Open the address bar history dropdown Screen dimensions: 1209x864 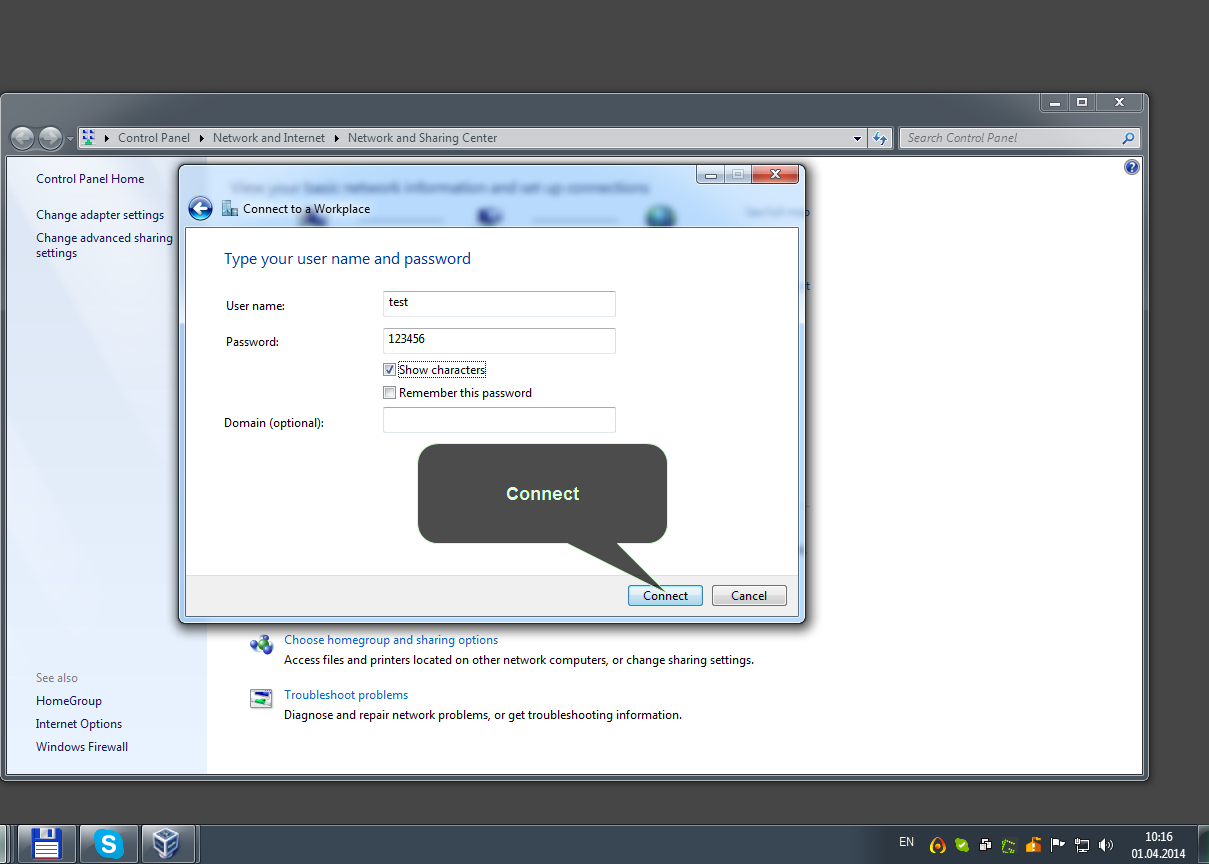click(858, 139)
